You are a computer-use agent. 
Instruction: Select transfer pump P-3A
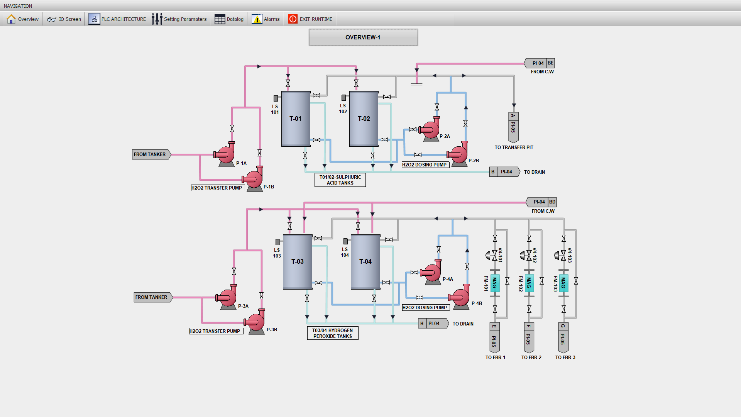click(x=221, y=300)
